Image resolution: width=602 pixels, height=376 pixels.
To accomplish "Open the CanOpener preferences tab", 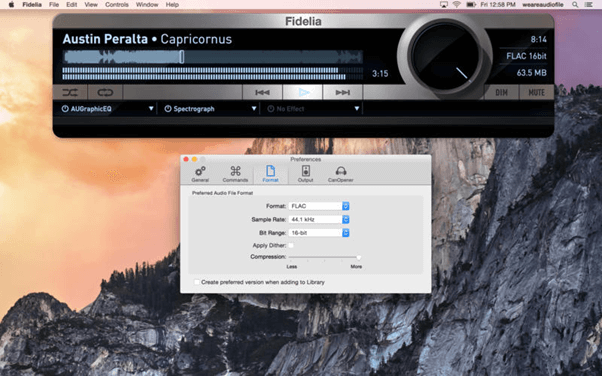I will coord(341,174).
